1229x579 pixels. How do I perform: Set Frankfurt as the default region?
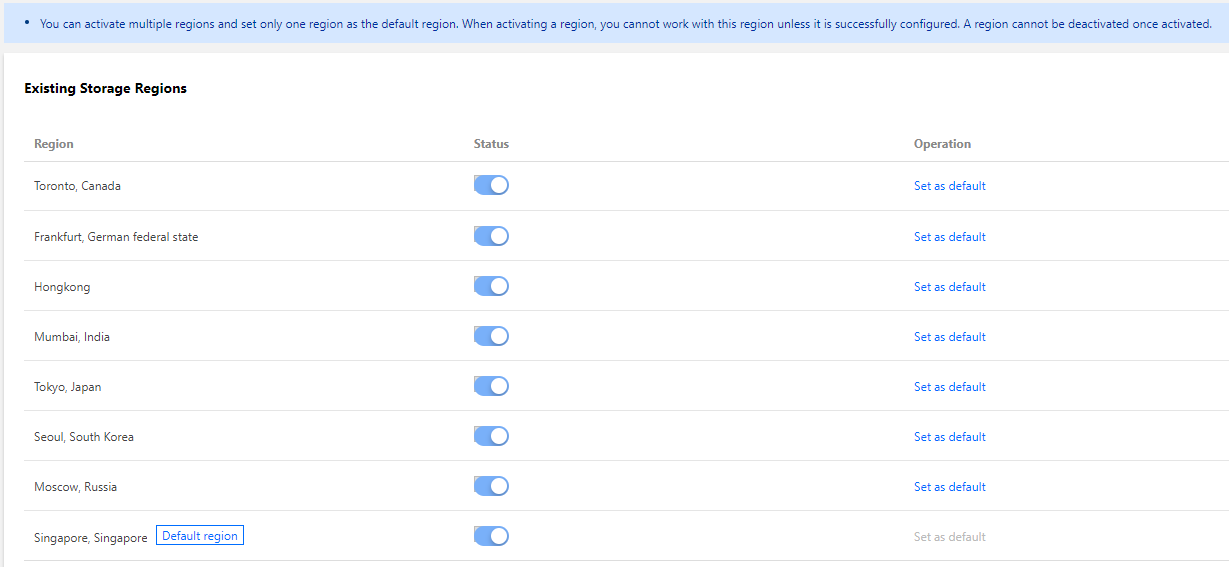tap(949, 237)
